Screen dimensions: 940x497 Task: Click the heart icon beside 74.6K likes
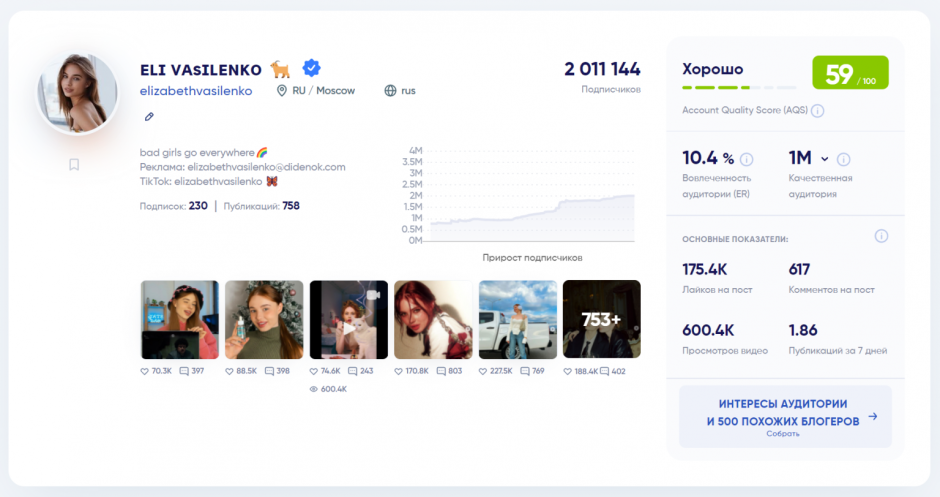point(314,372)
